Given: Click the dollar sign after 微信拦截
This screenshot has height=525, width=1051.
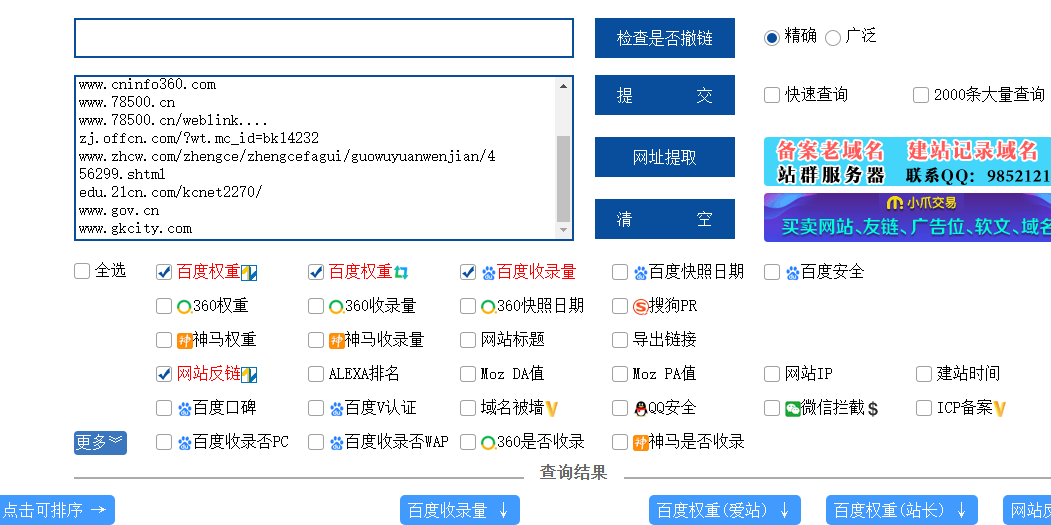Looking at the screenshot, I should (x=873, y=408).
